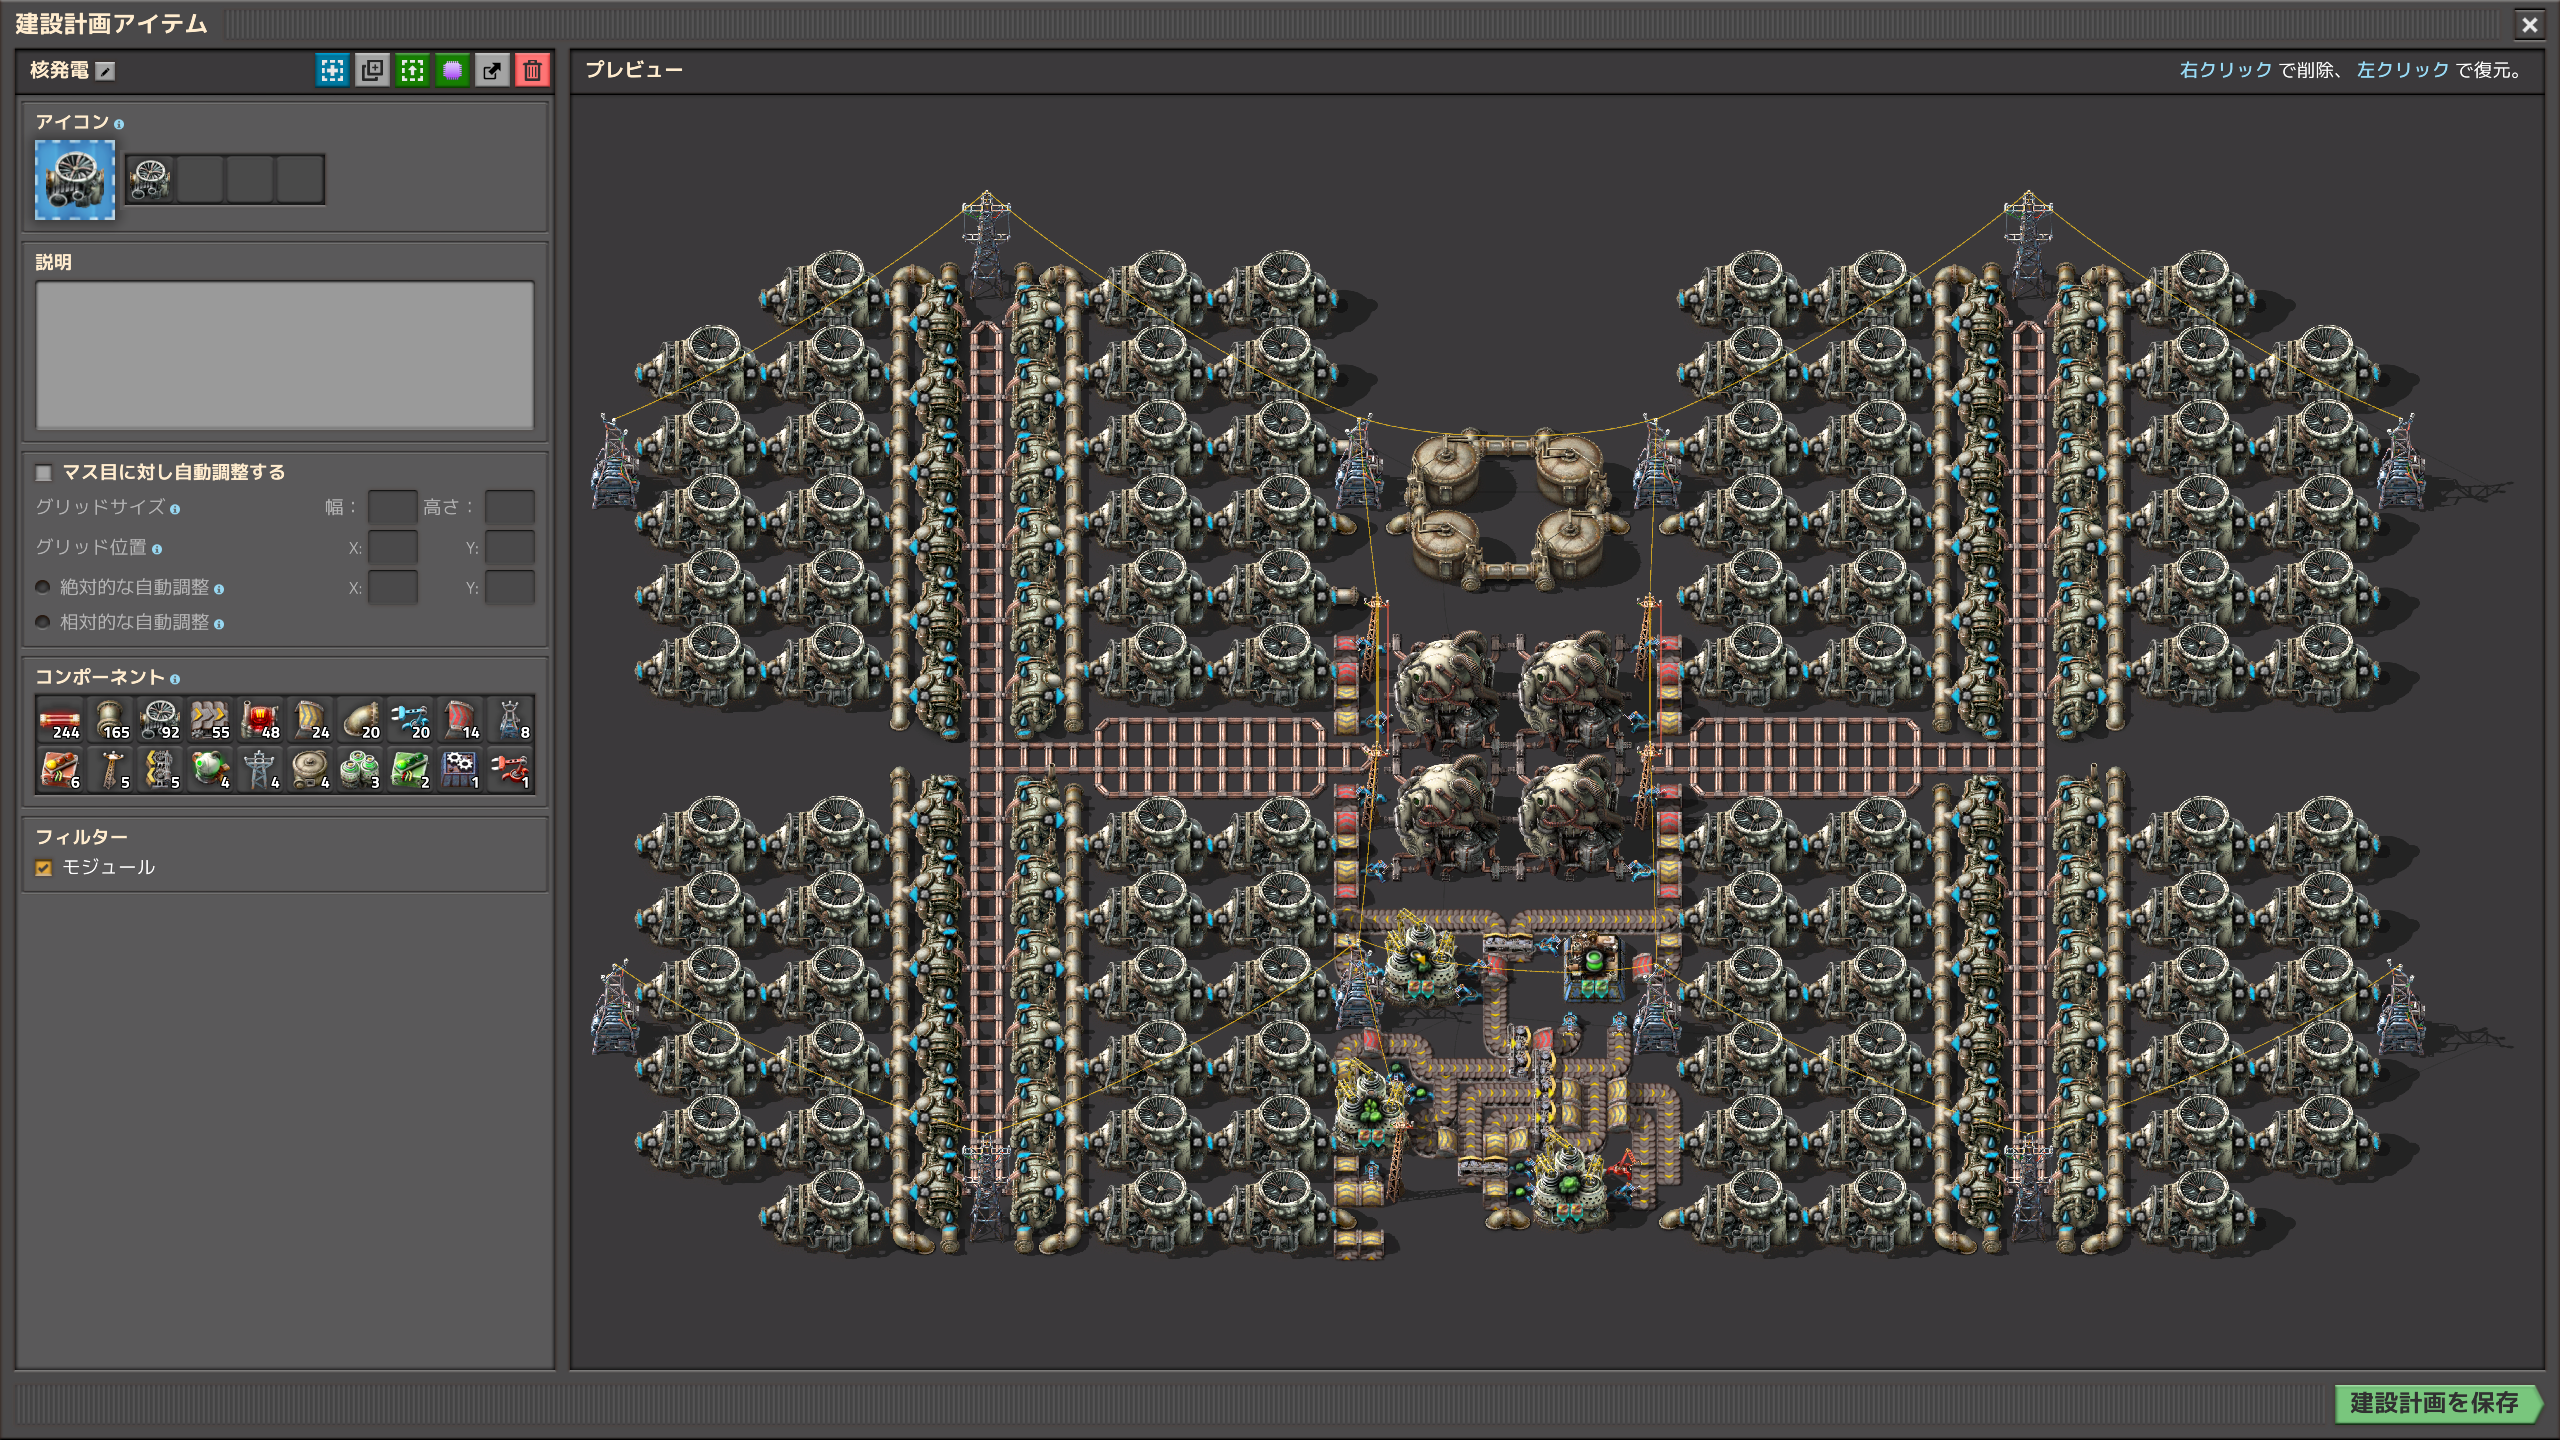Viewport: 2560px width, 1440px height.
Task: Click the duplicate blueprint copy icon
Action: point(372,70)
